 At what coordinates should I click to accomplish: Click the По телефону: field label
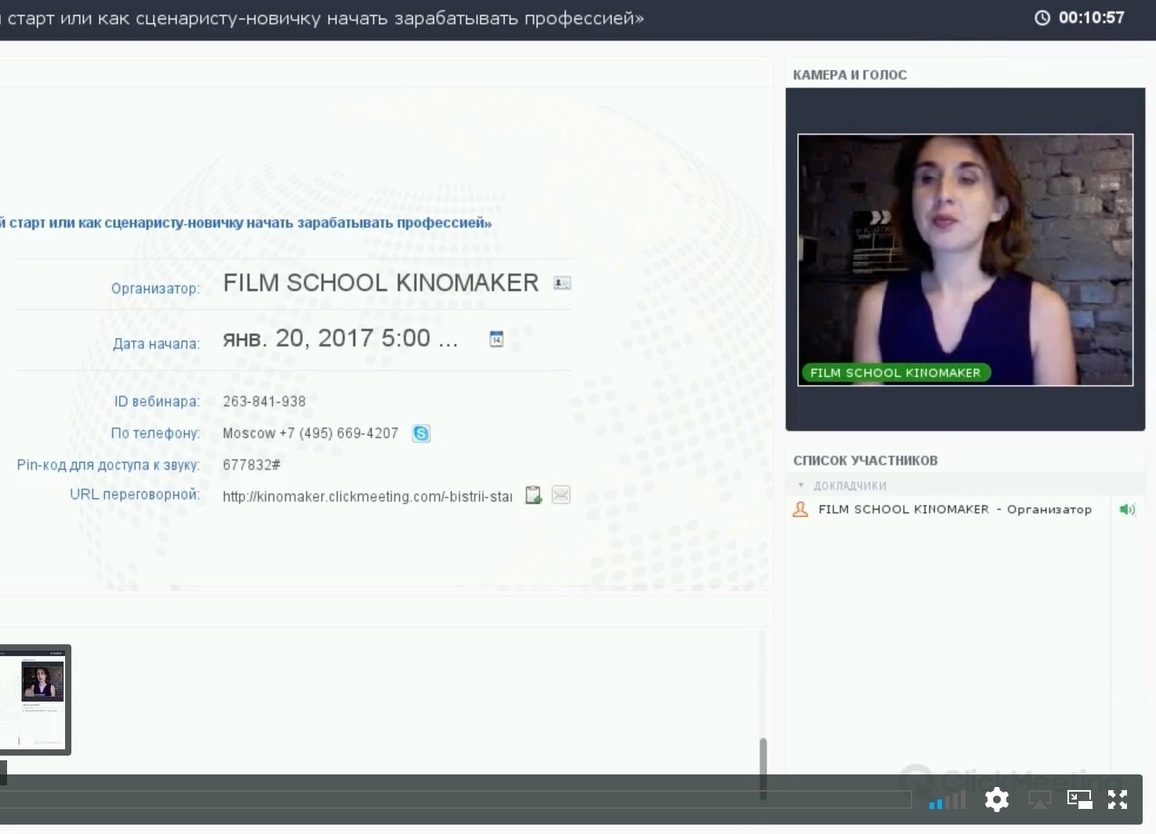(156, 434)
